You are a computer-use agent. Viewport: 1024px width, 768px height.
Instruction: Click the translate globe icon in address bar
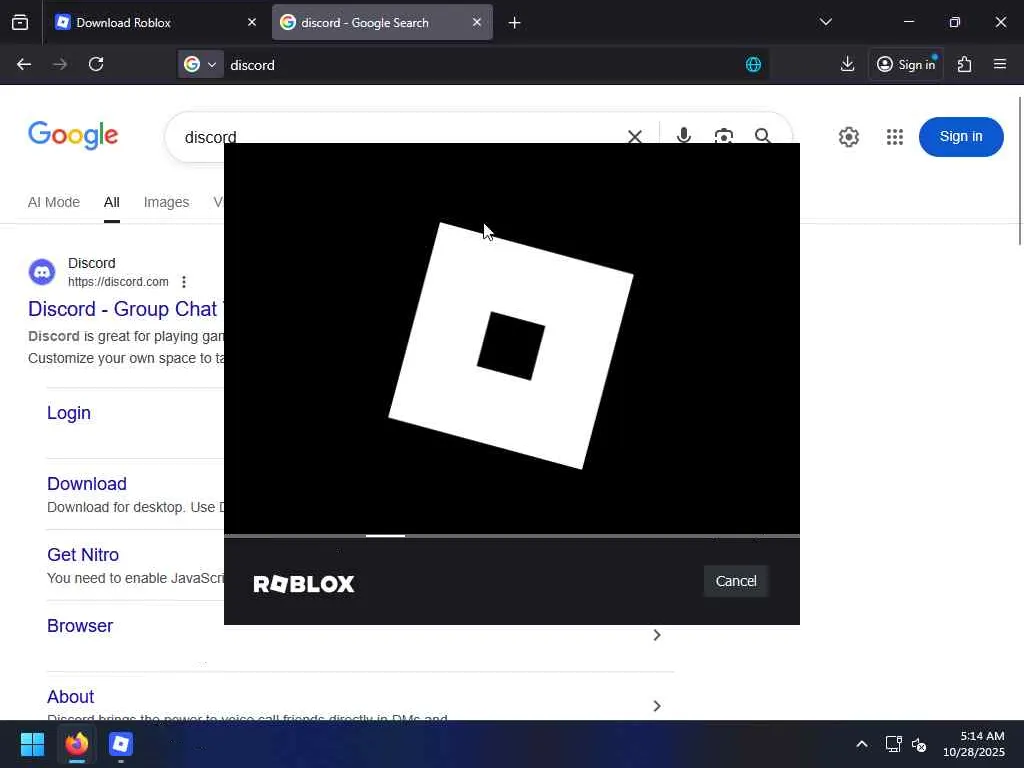[753, 64]
